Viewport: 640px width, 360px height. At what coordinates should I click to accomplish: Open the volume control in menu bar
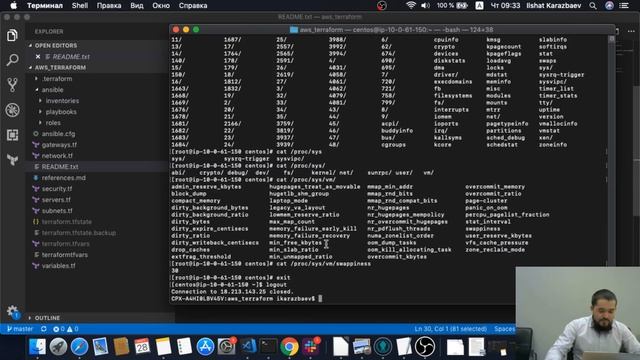pos(425,6)
